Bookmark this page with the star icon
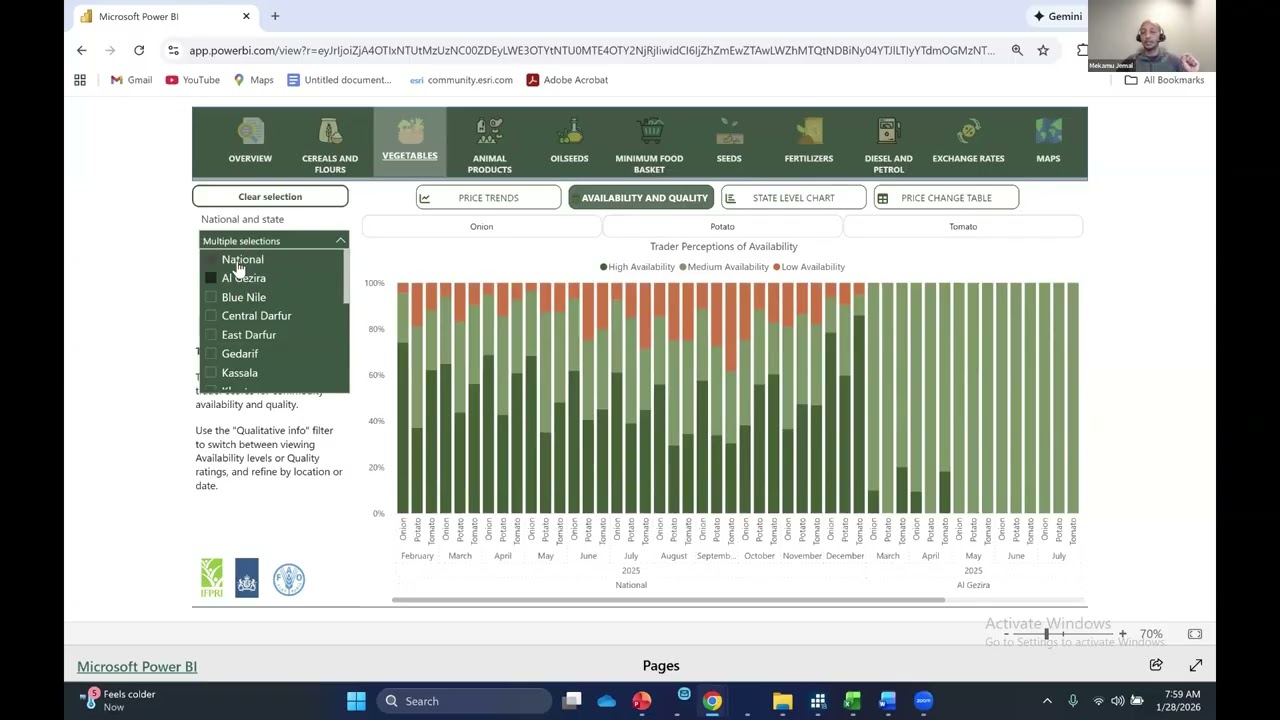Viewport: 1280px width, 720px height. (x=1043, y=50)
